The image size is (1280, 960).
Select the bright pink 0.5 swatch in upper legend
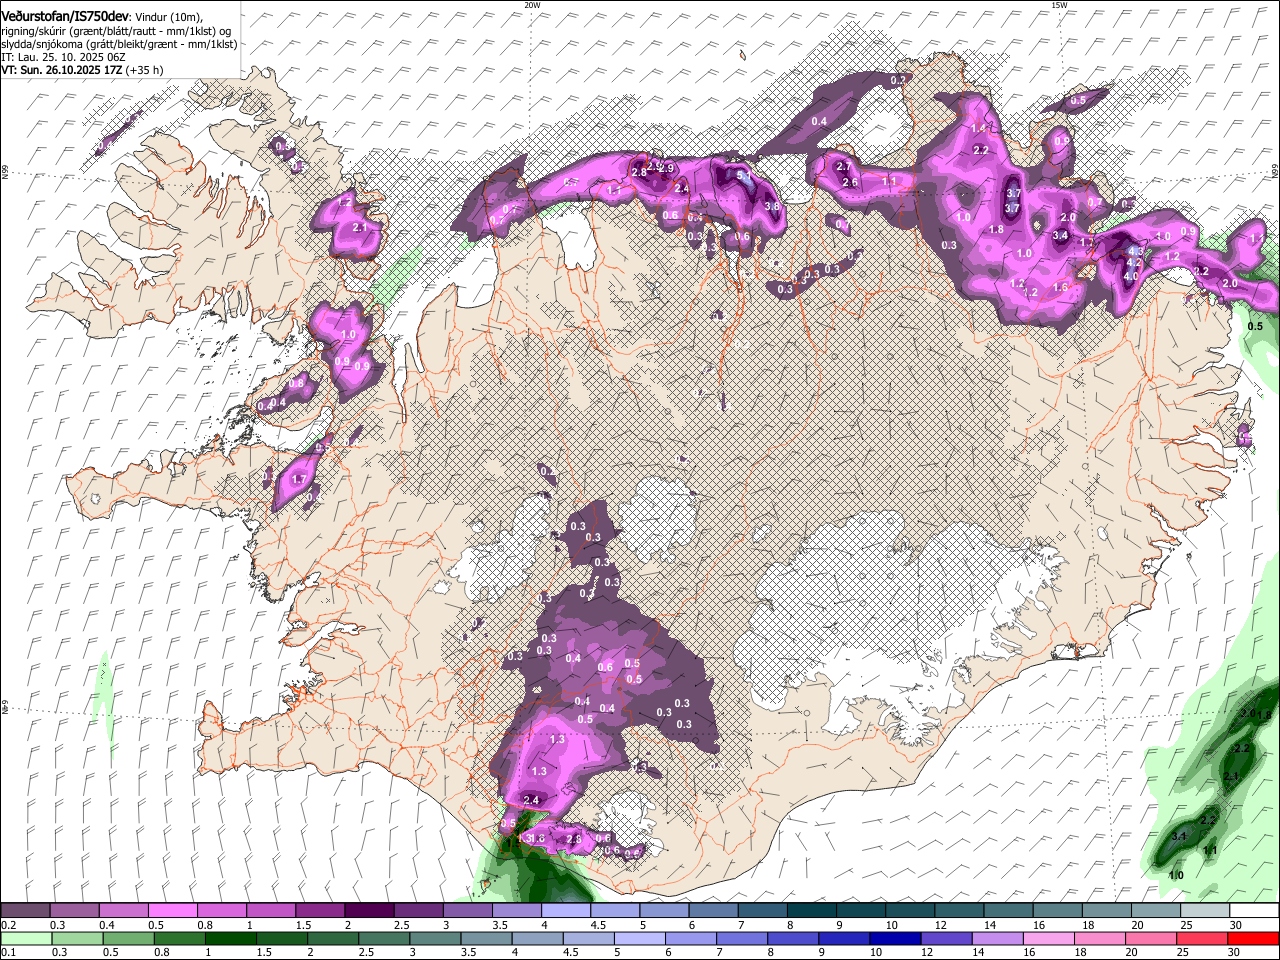pos(172,911)
